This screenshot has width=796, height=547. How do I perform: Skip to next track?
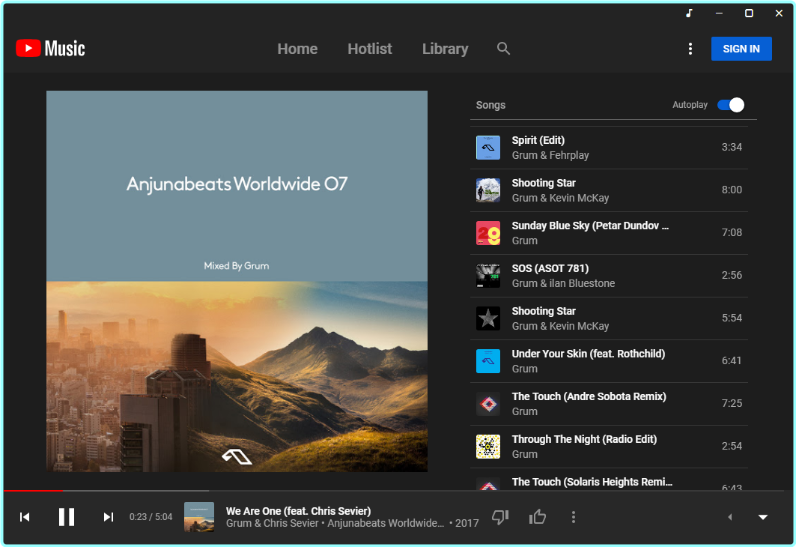tap(108, 517)
